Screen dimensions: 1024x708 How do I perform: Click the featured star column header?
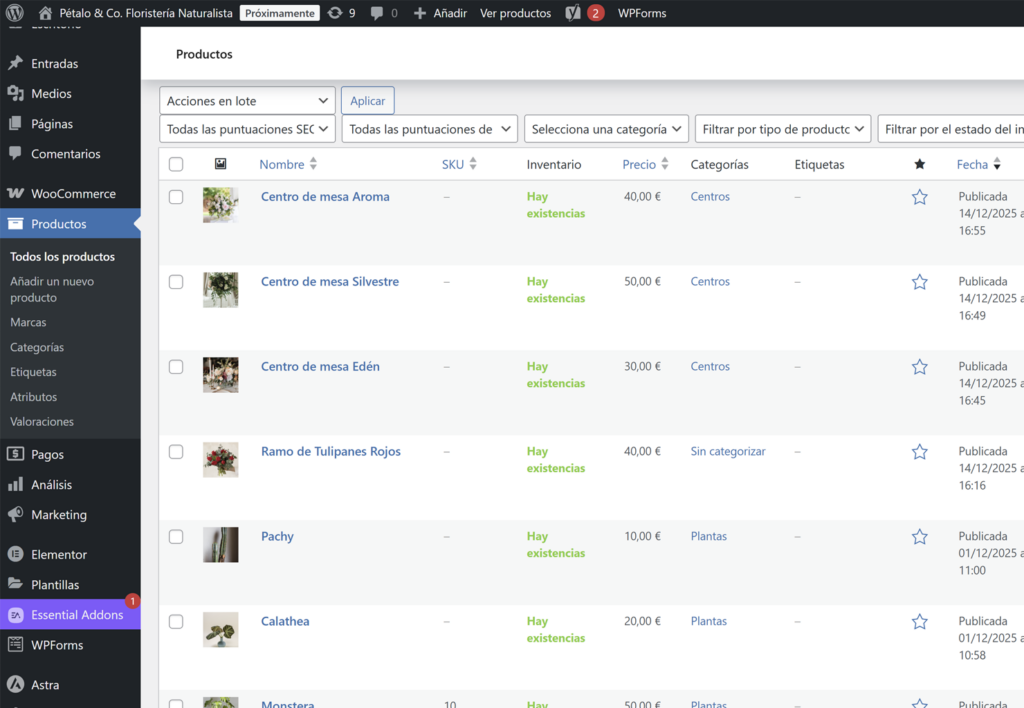pos(920,164)
